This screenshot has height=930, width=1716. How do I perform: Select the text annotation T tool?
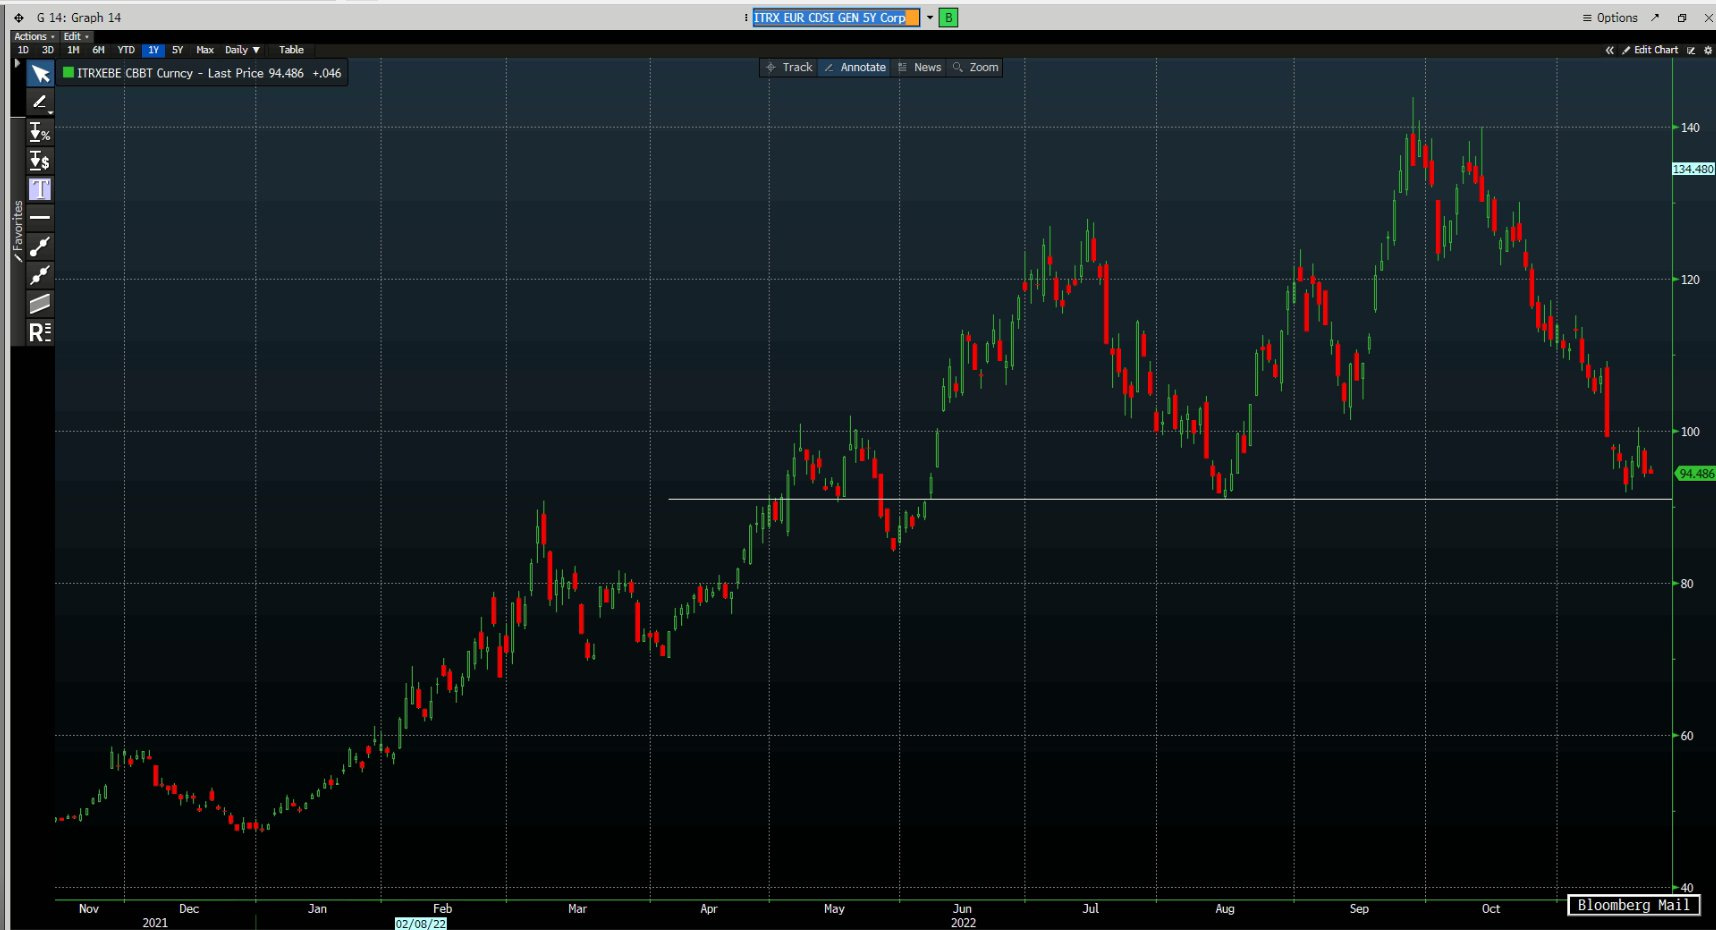40,189
